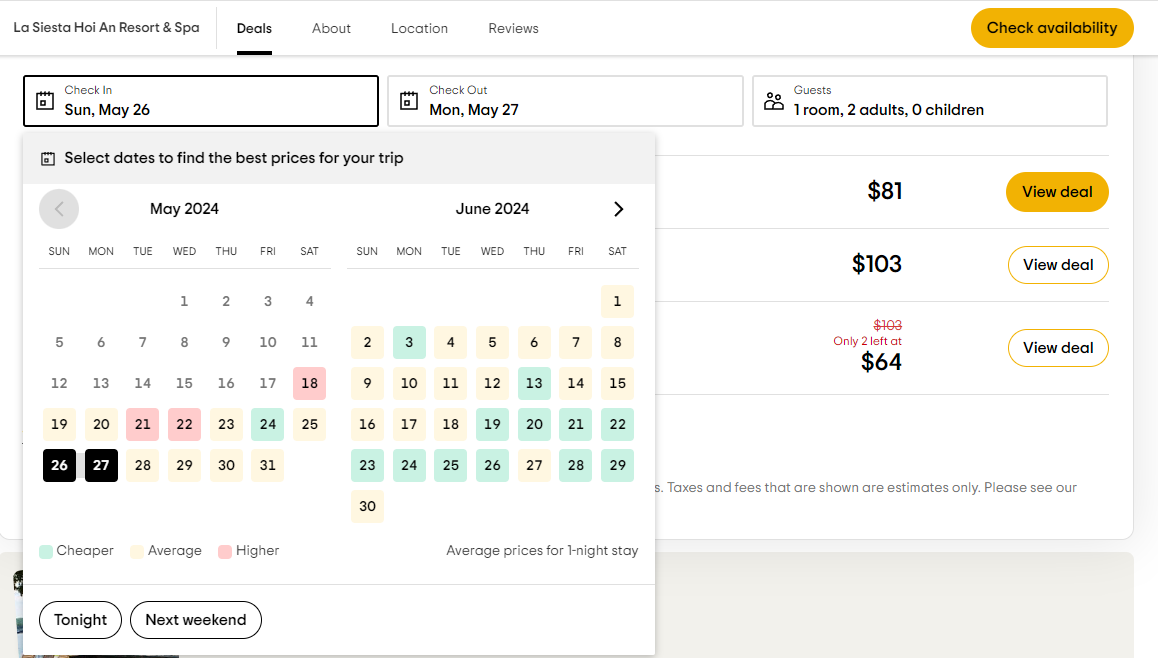Pick June 23 on the calendar
Image resolution: width=1158 pixels, height=658 pixels.
coord(367,465)
